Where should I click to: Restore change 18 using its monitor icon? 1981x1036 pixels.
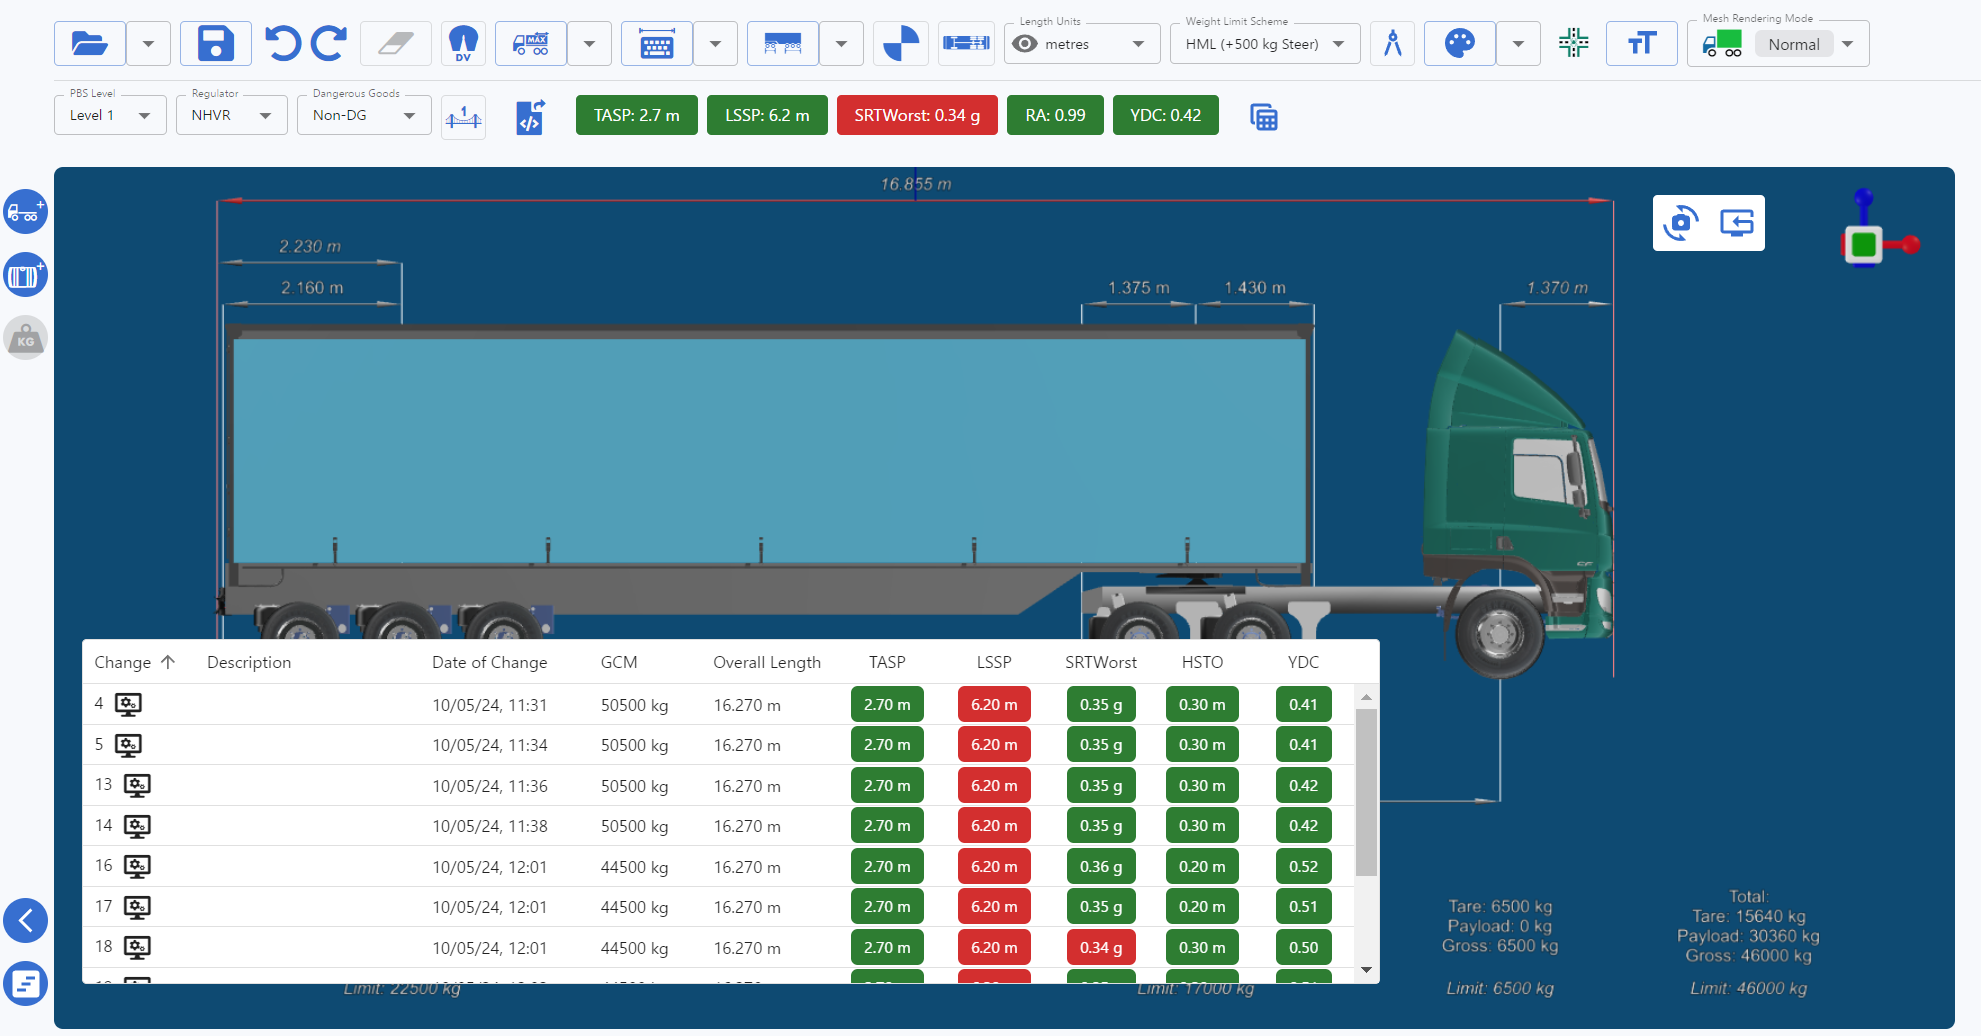click(137, 947)
